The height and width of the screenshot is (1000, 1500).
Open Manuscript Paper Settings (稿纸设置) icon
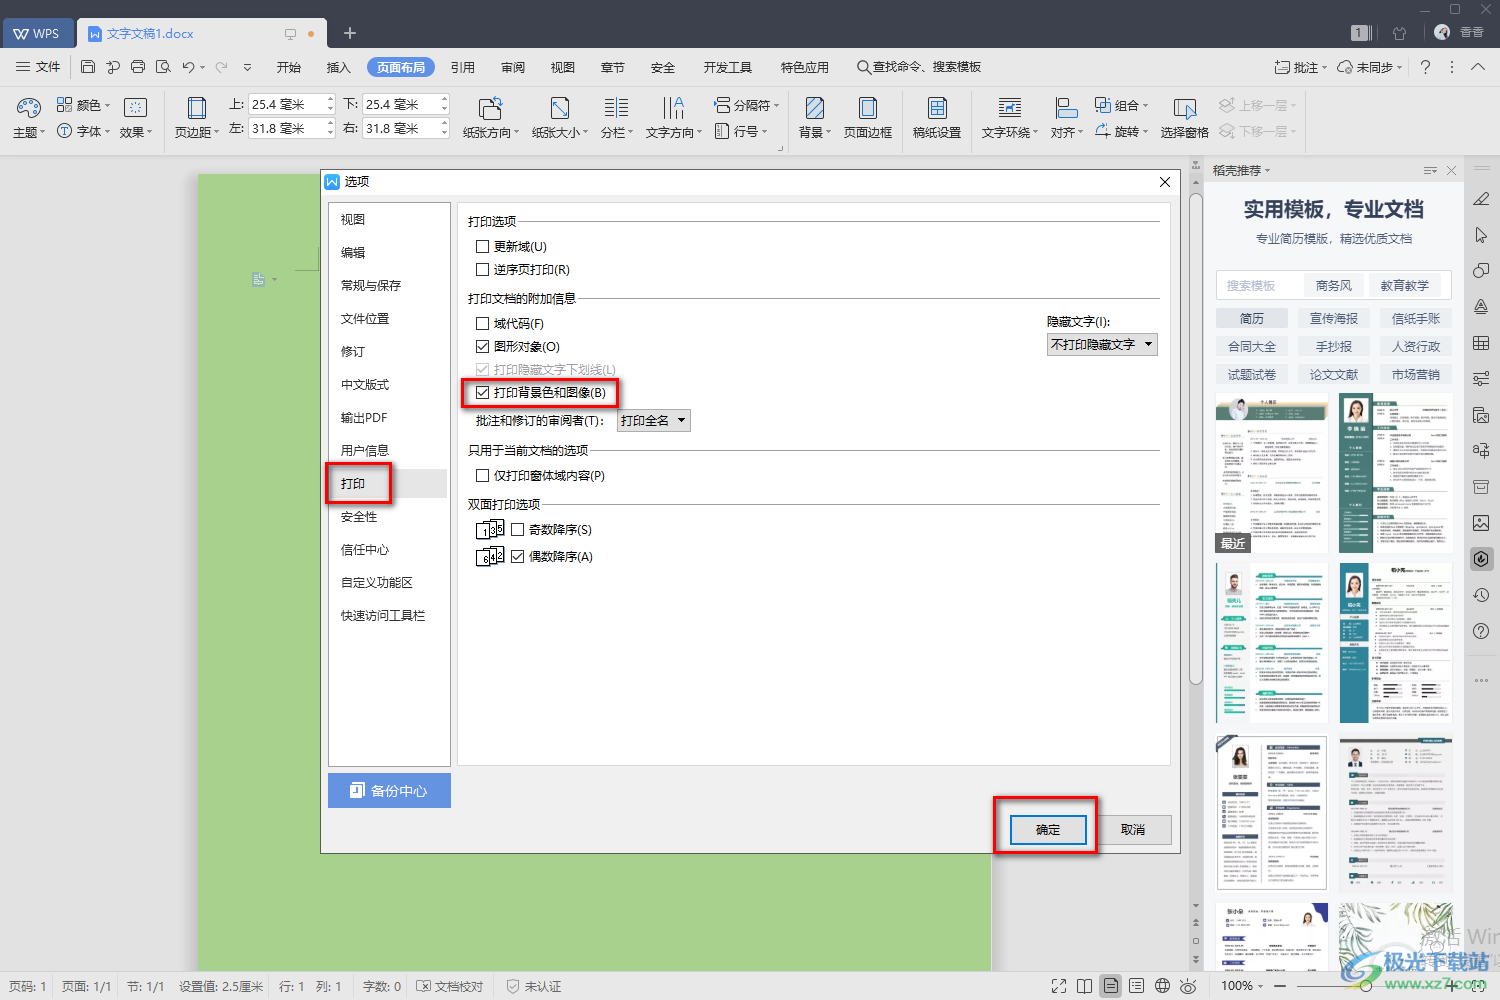[937, 108]
